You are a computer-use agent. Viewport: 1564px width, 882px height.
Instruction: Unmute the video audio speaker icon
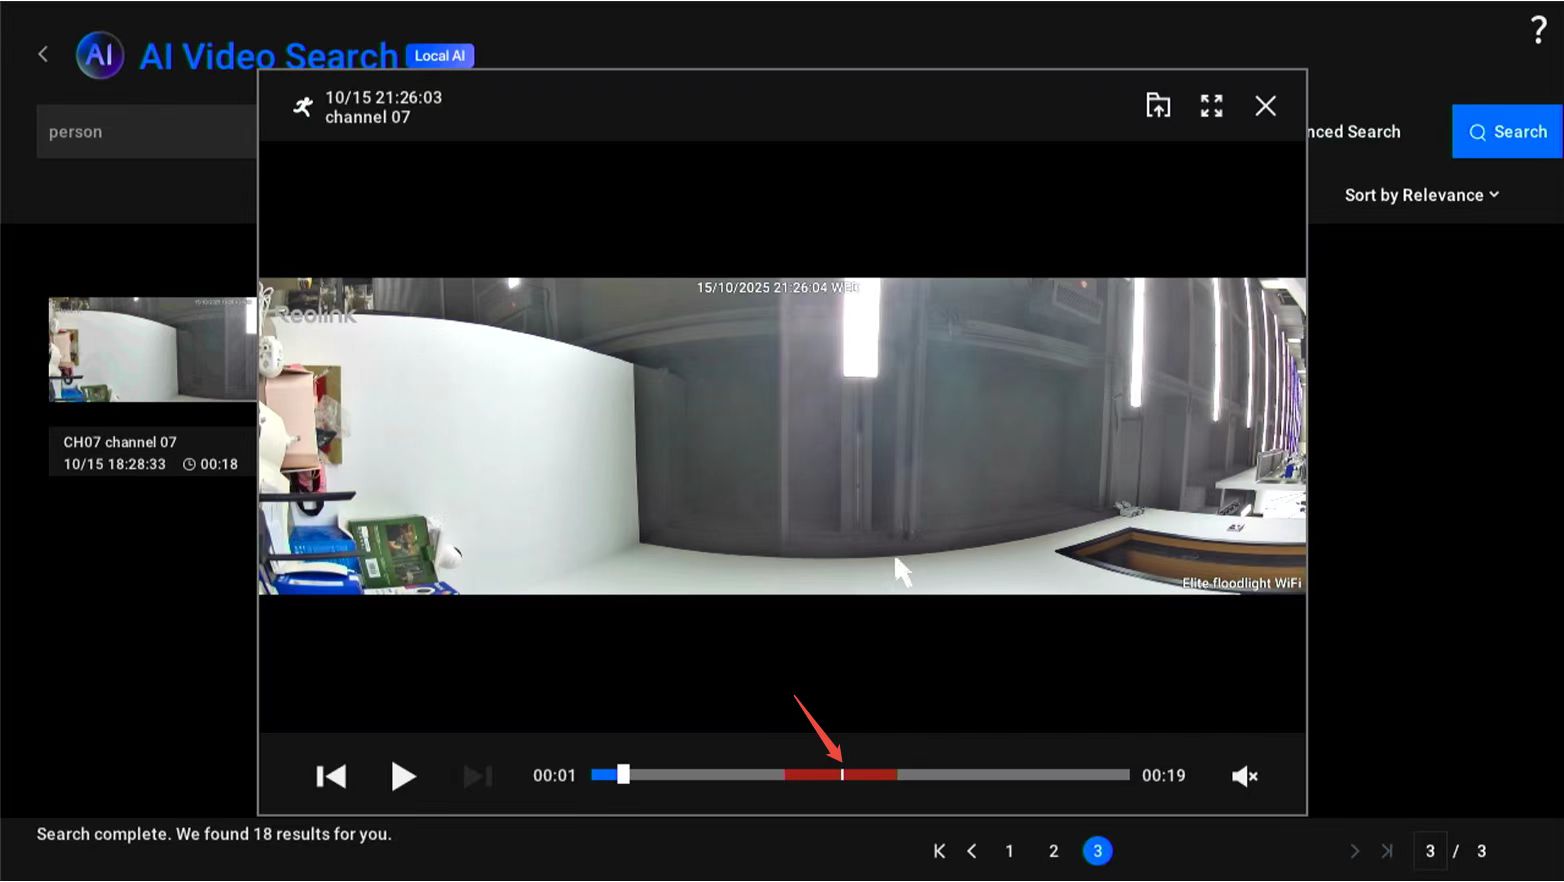coord(1244,776)
